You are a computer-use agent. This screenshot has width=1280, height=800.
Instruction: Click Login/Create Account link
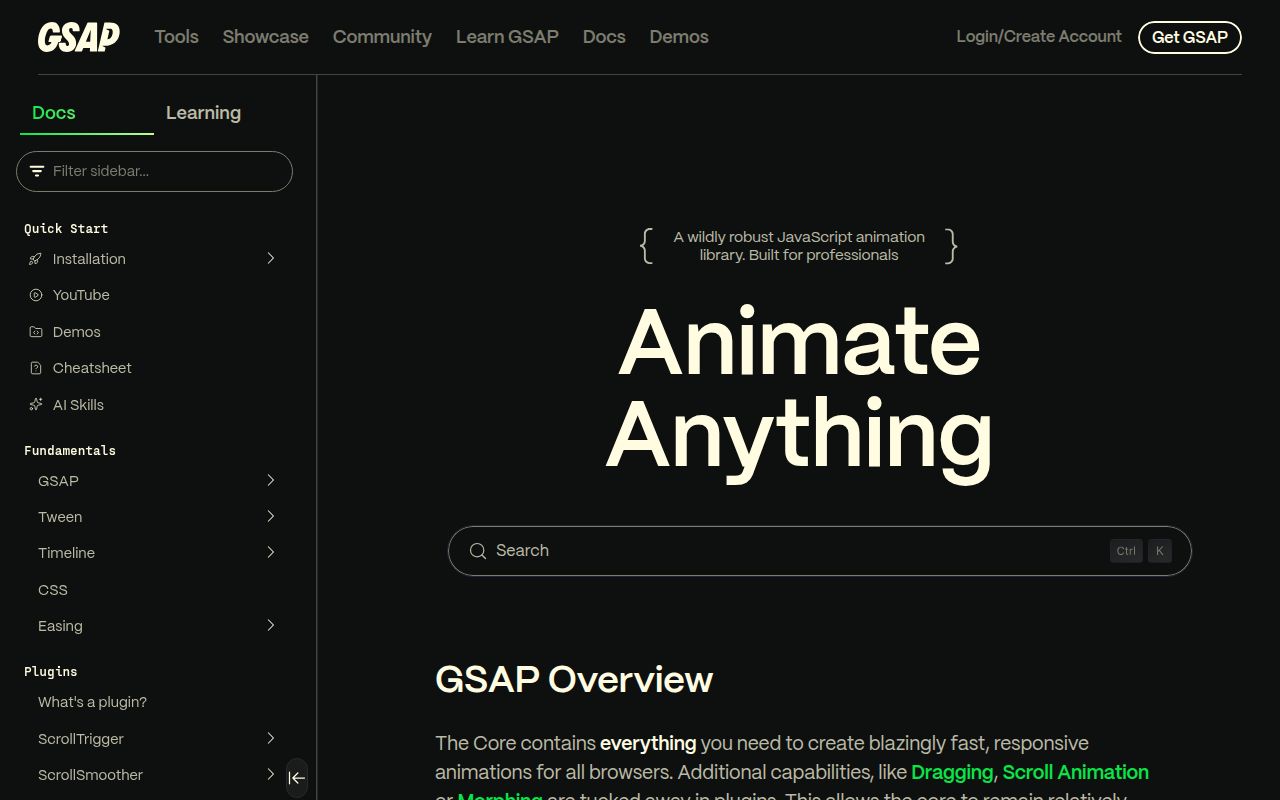pyautogui.click(x=1039, y=37)
